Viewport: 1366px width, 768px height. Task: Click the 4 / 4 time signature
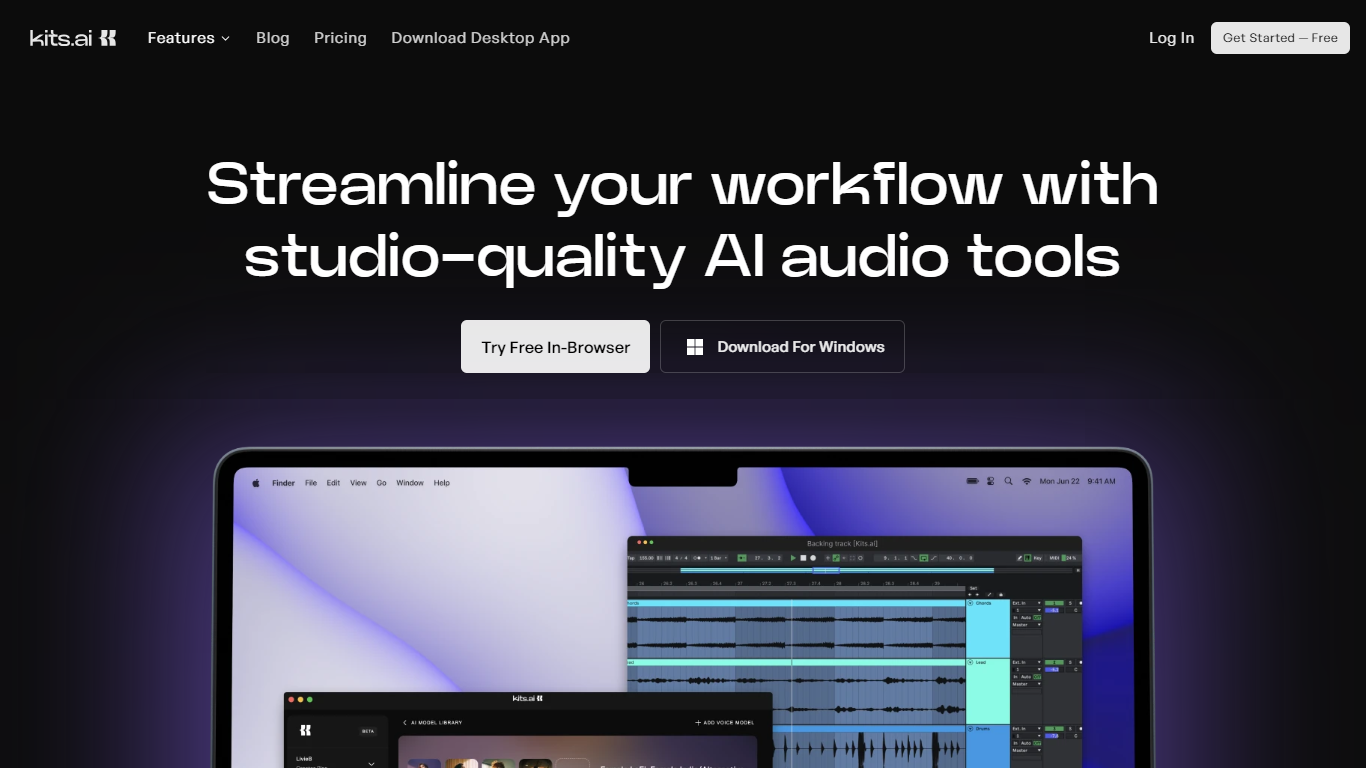[681, 558]
